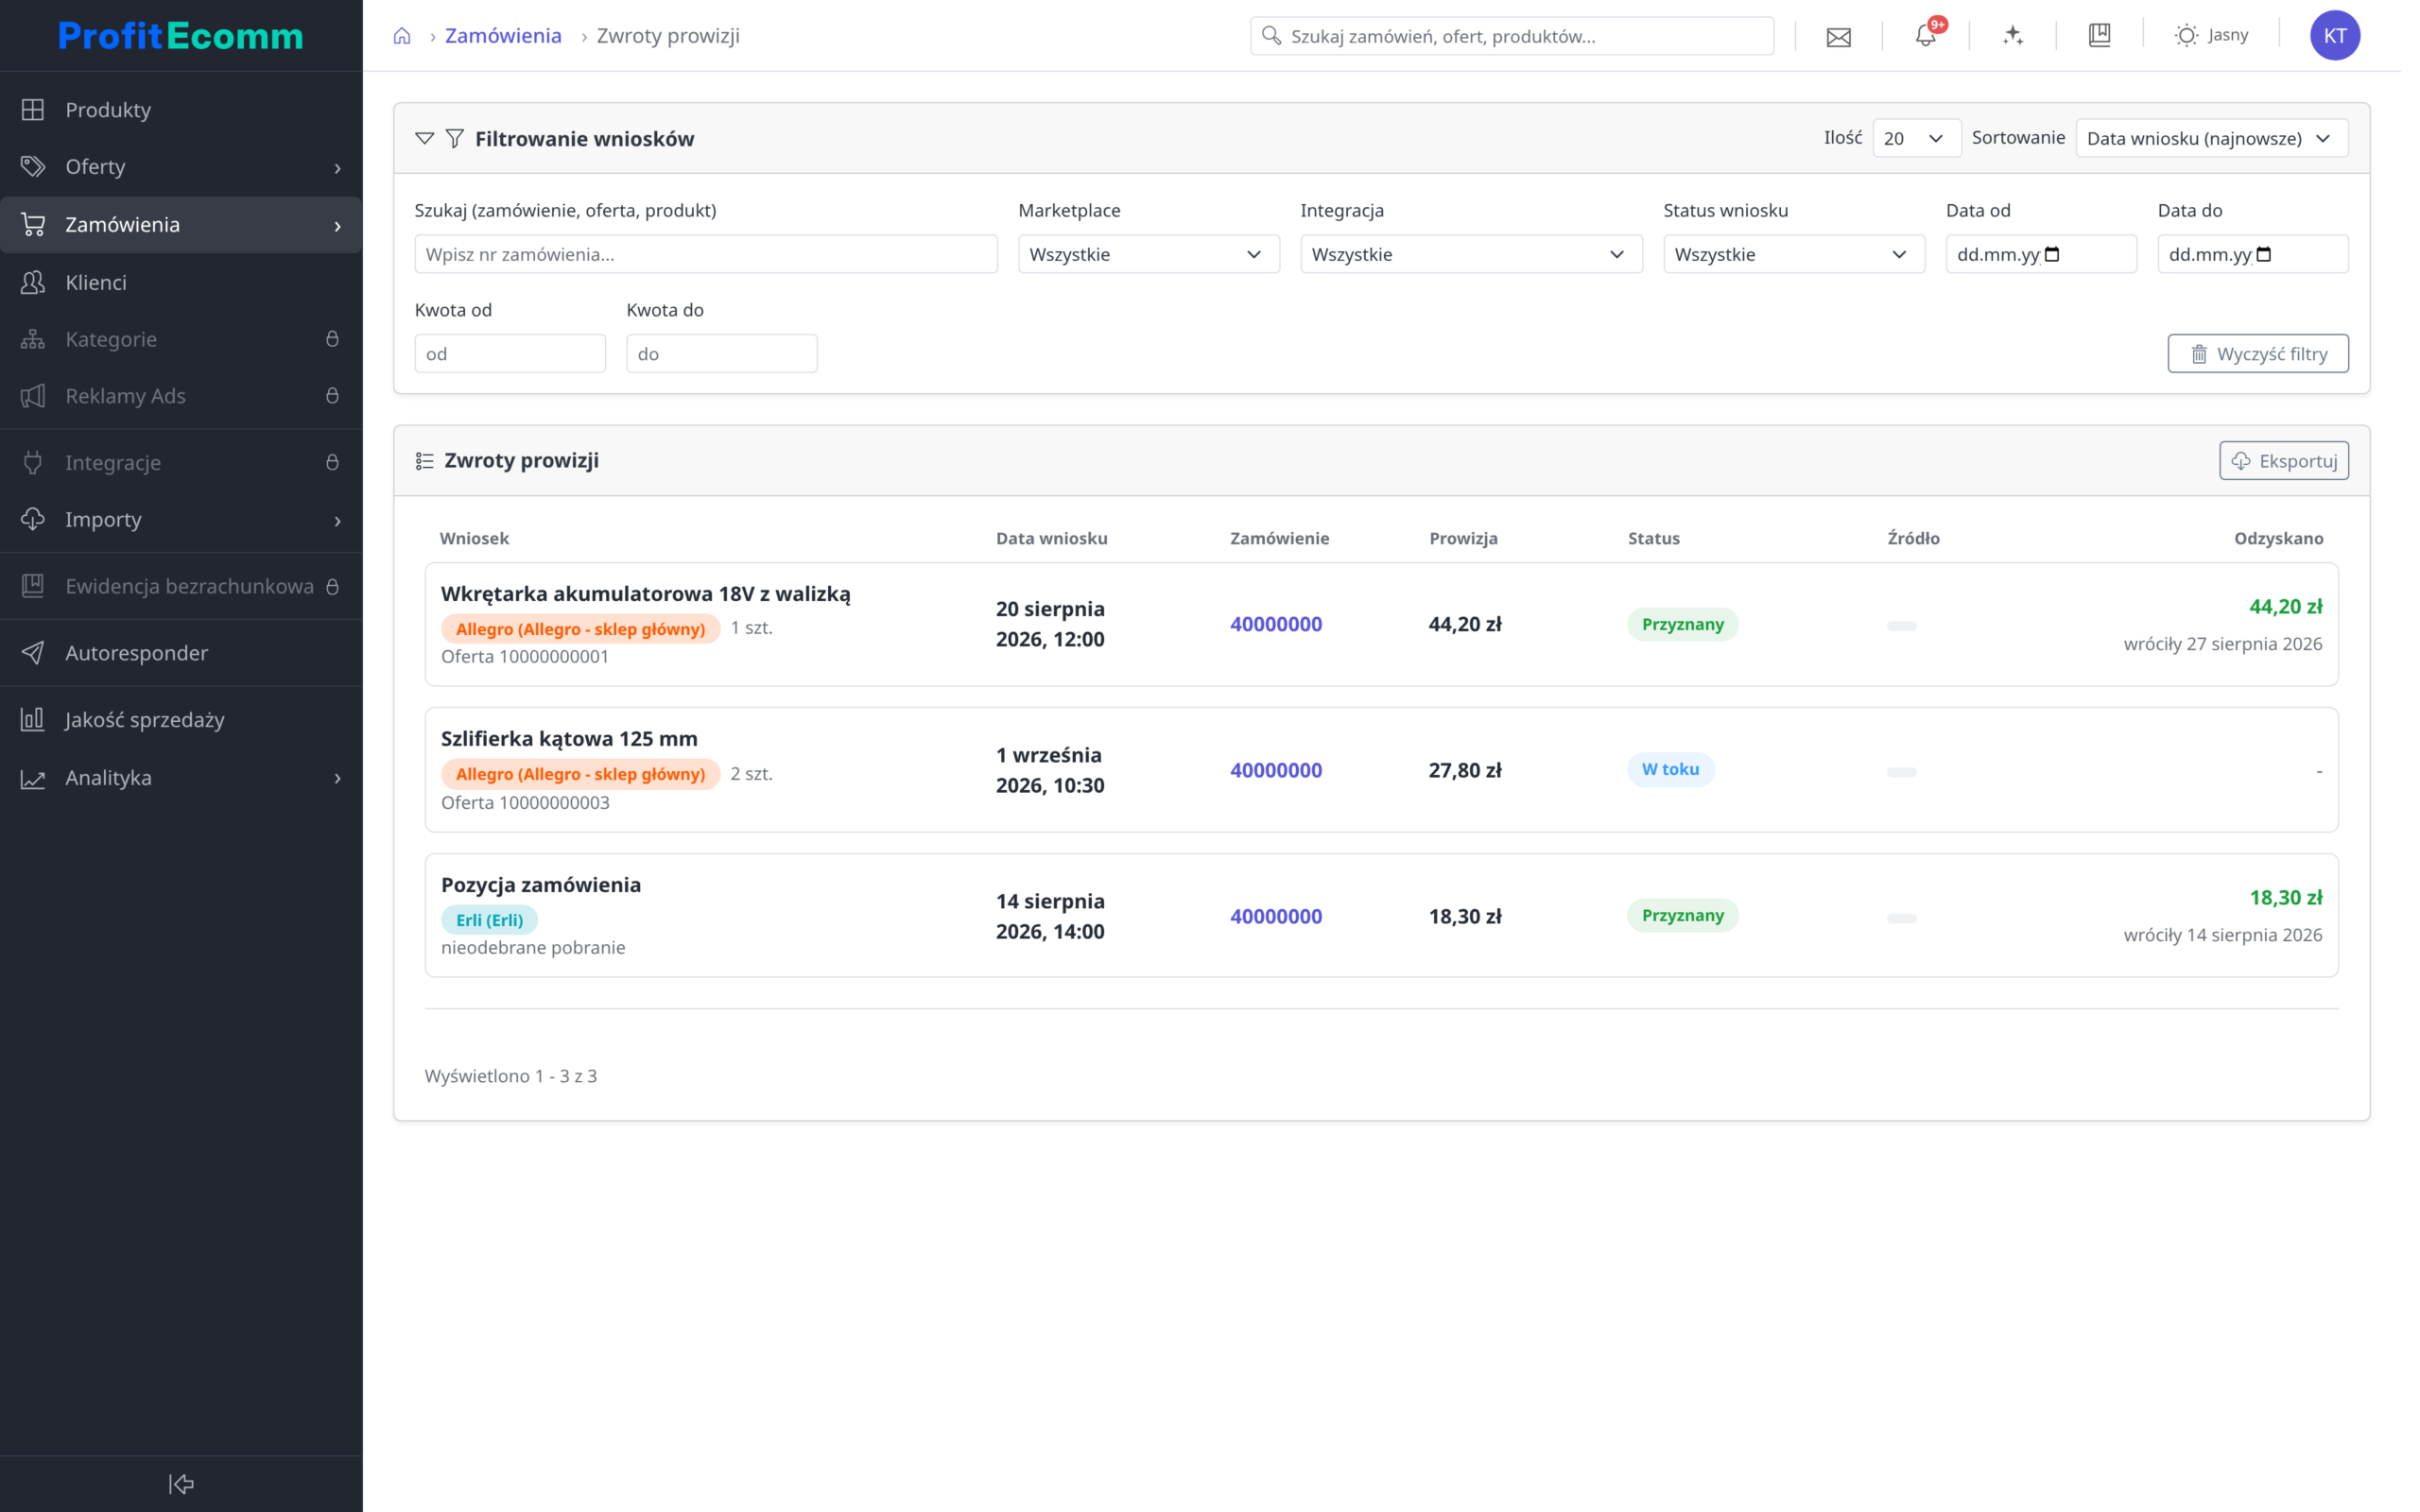Open the Marketplace Wszystkie dropdown
This screenshot has height=1512, width=2420.
click(1148, 254)
